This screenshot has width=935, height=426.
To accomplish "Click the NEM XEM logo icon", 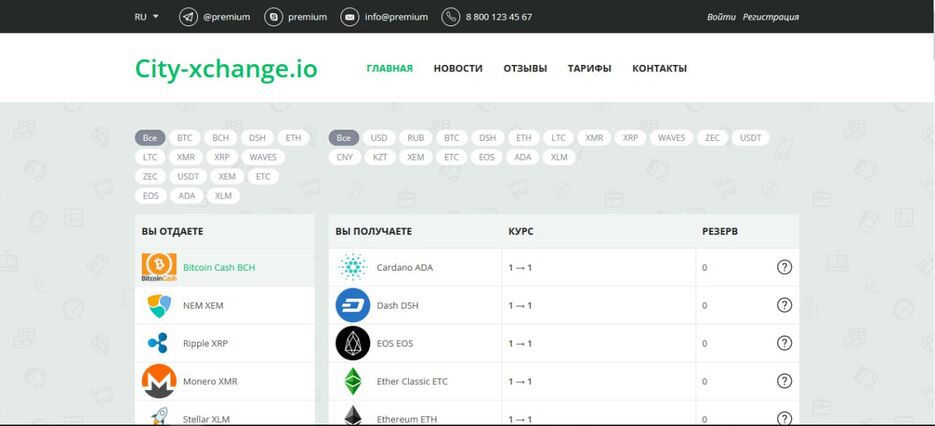I will point(159,305).
